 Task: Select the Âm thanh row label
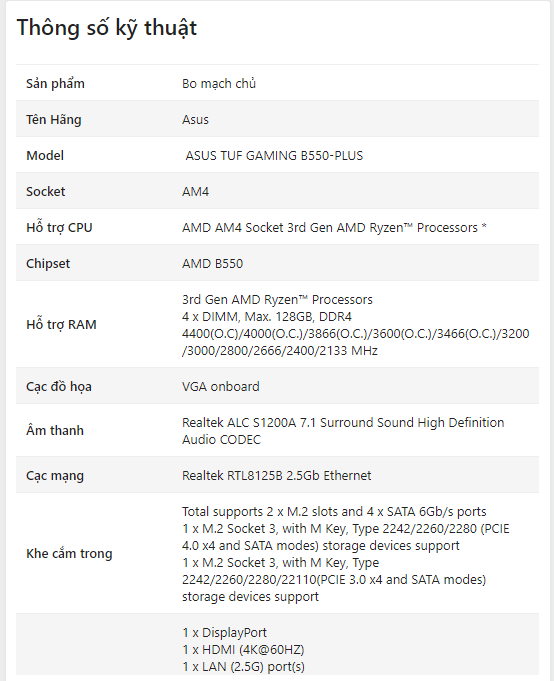55,430
